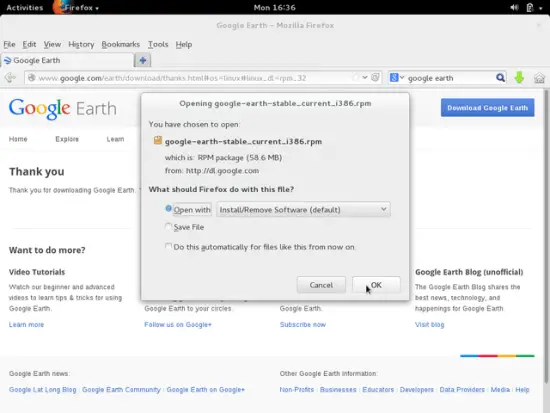This screenshot has width=550, height=413.
Task: Select the Save File radio option
Action: tap(168, 226)
